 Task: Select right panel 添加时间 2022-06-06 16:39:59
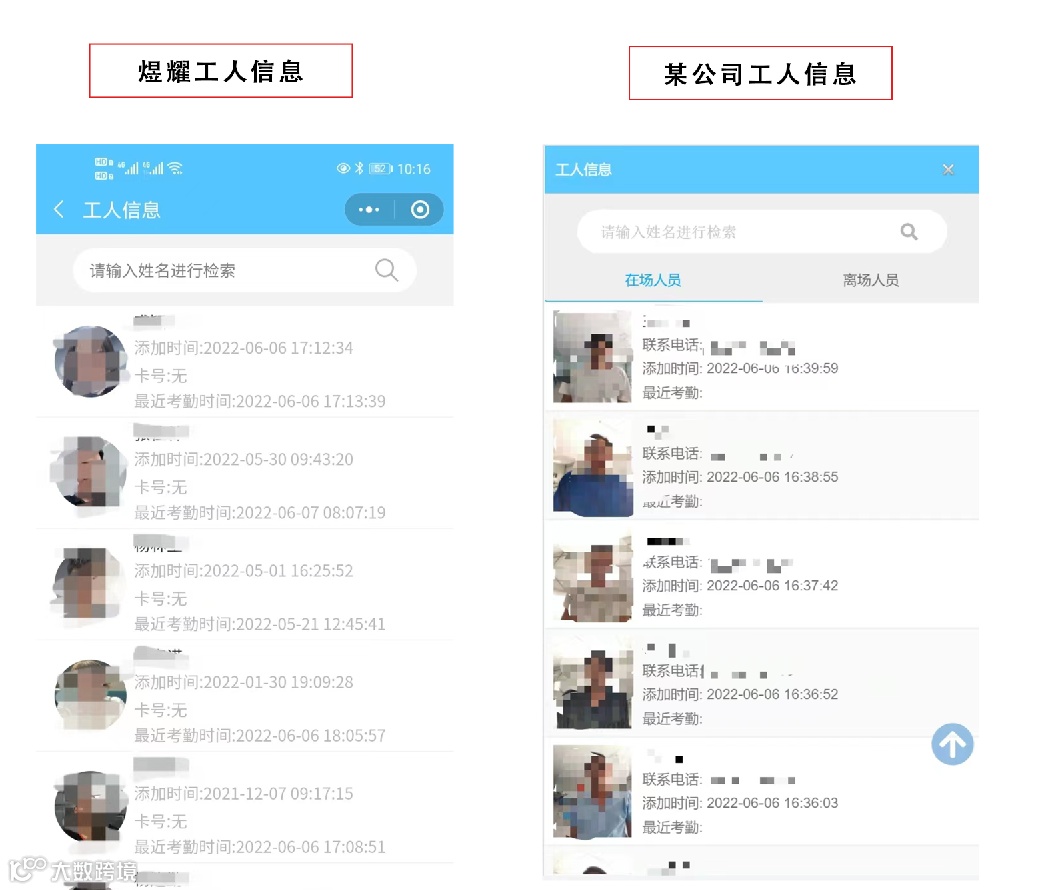(x=740, y=368)
